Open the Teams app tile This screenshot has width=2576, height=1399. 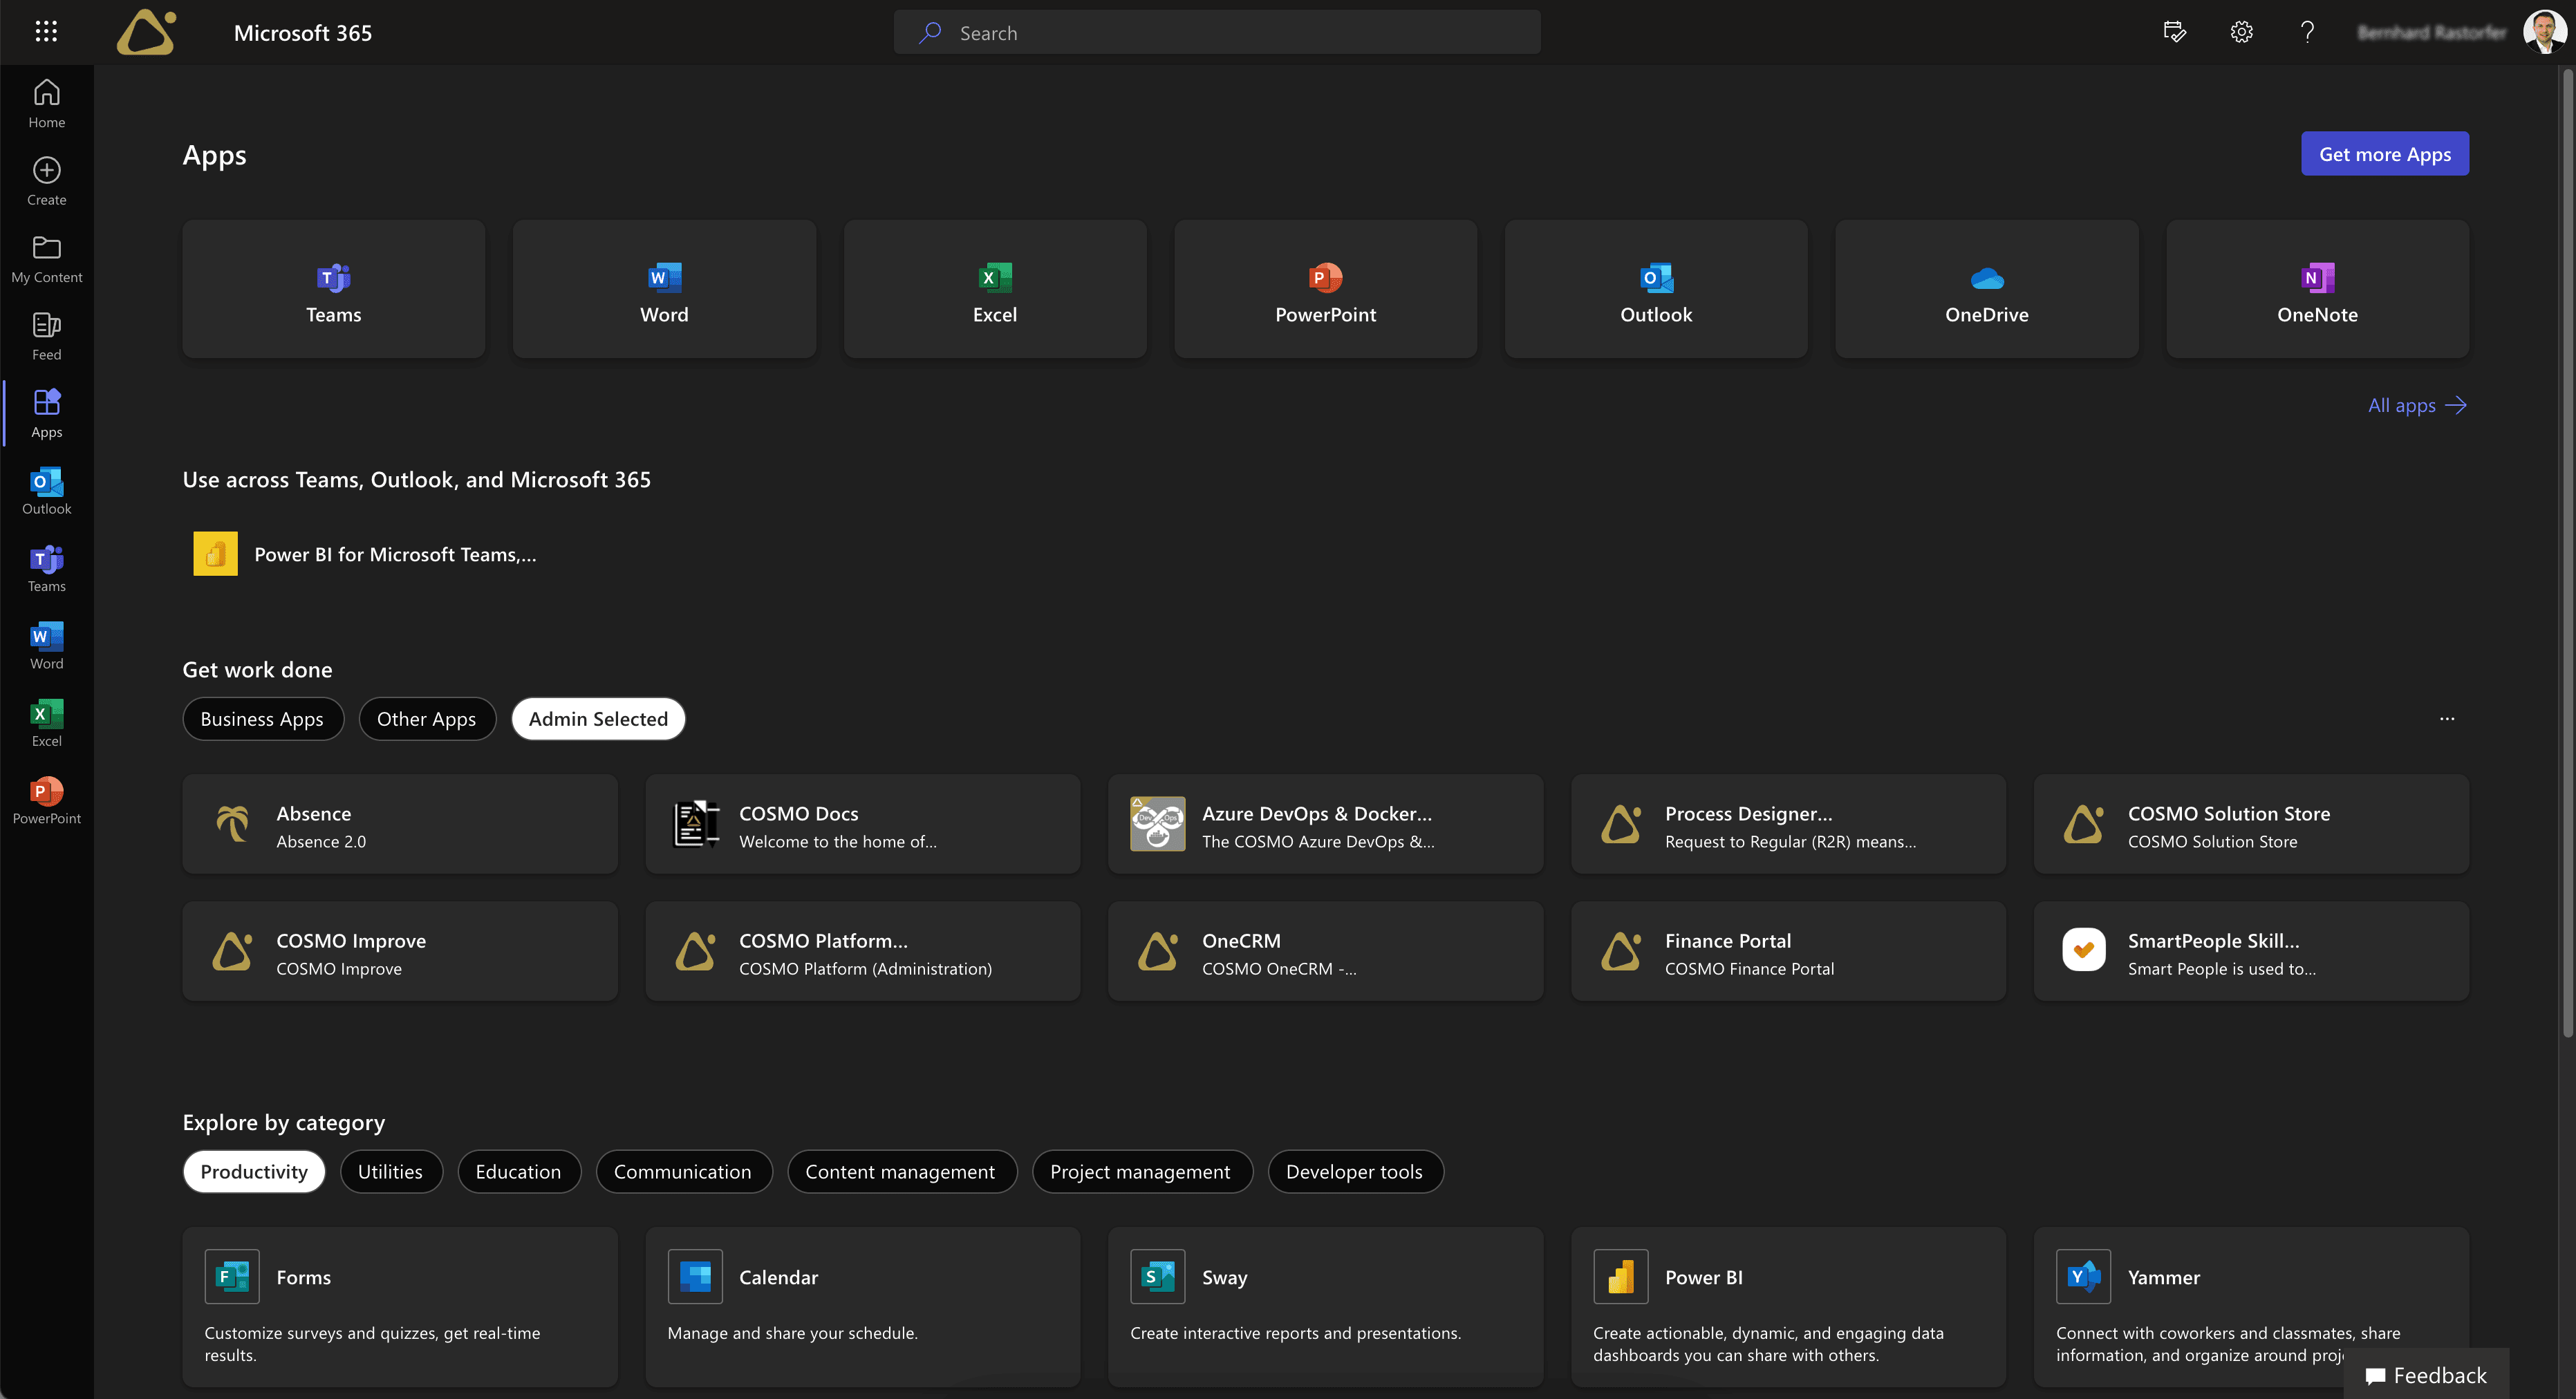pos(334,289)
